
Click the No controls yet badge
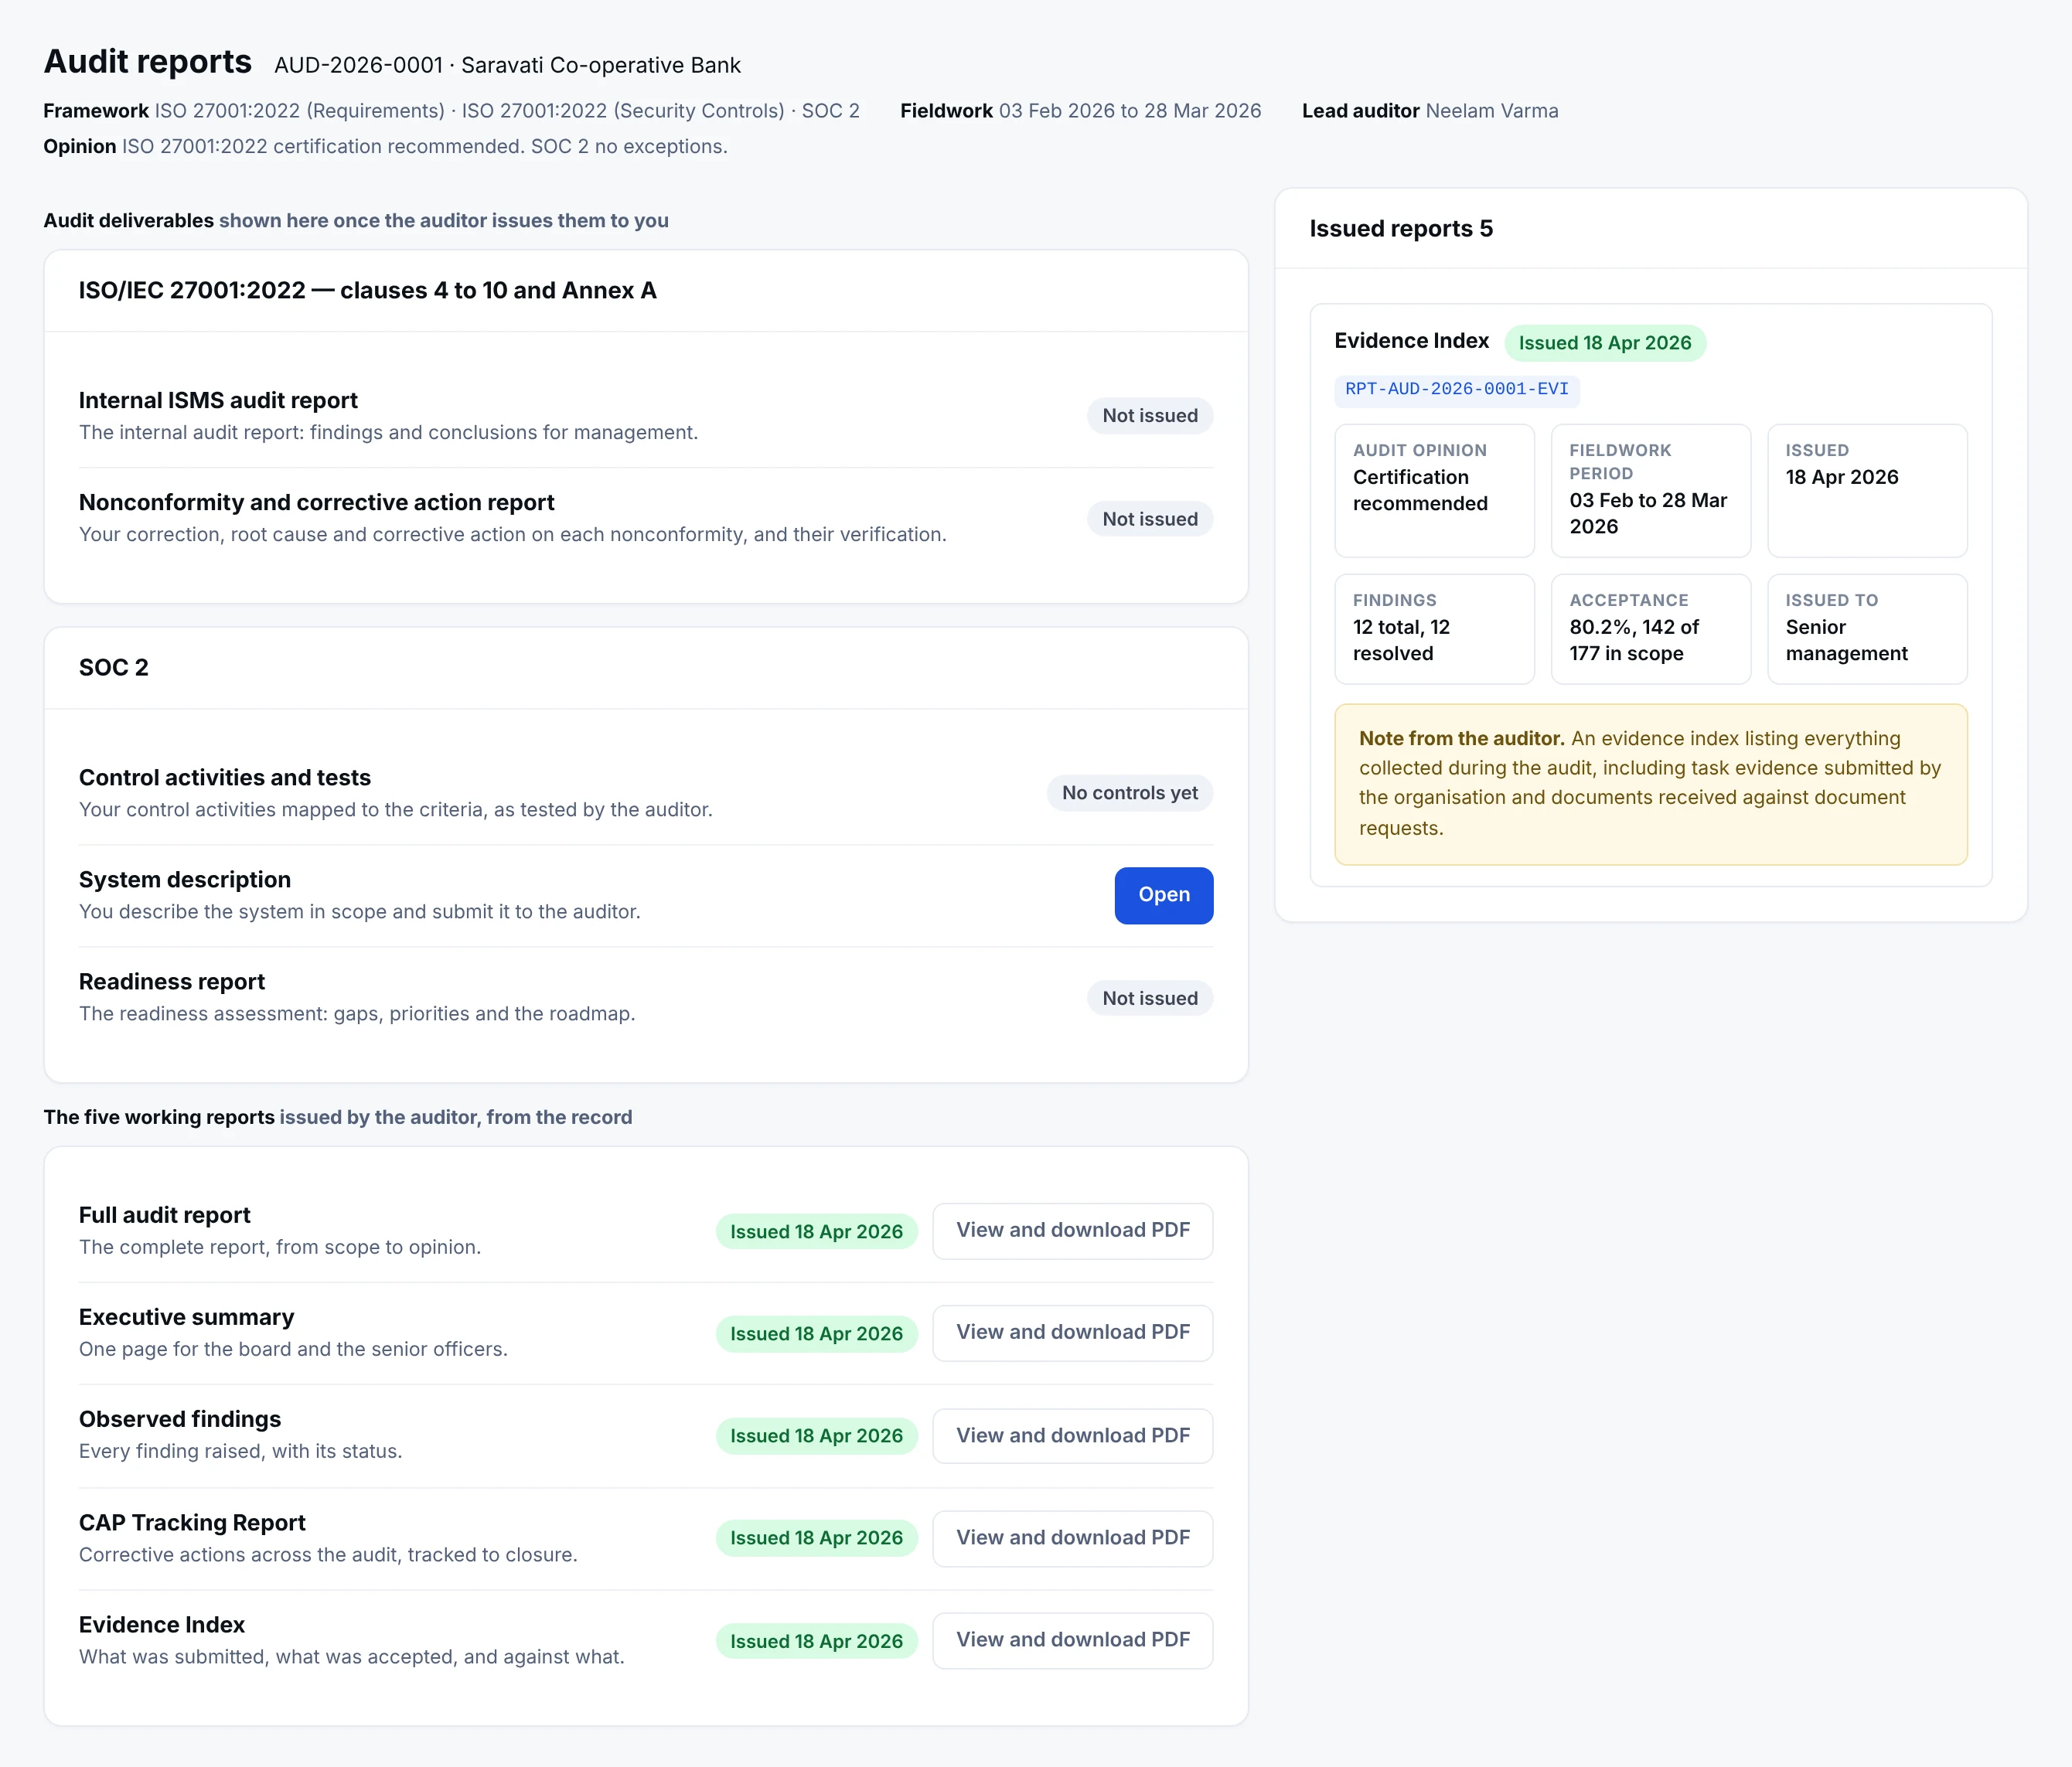pyautogui.click(x=1129, y=793)
